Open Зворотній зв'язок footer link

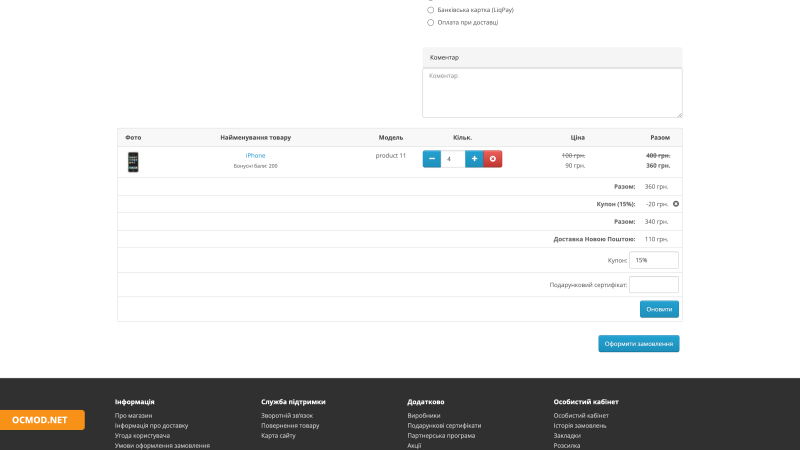pyautogui.click(x=287, y=416)
